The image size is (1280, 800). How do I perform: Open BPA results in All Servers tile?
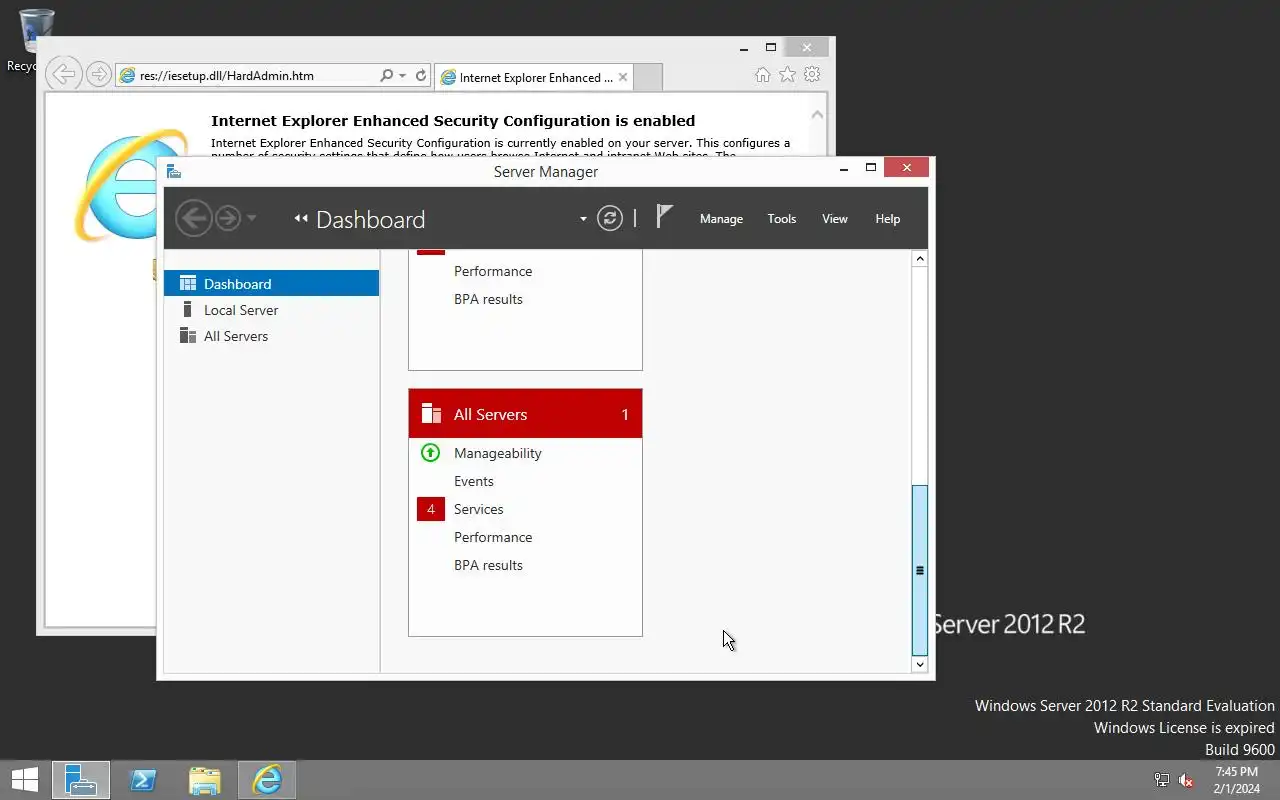(x=488, y=565)
